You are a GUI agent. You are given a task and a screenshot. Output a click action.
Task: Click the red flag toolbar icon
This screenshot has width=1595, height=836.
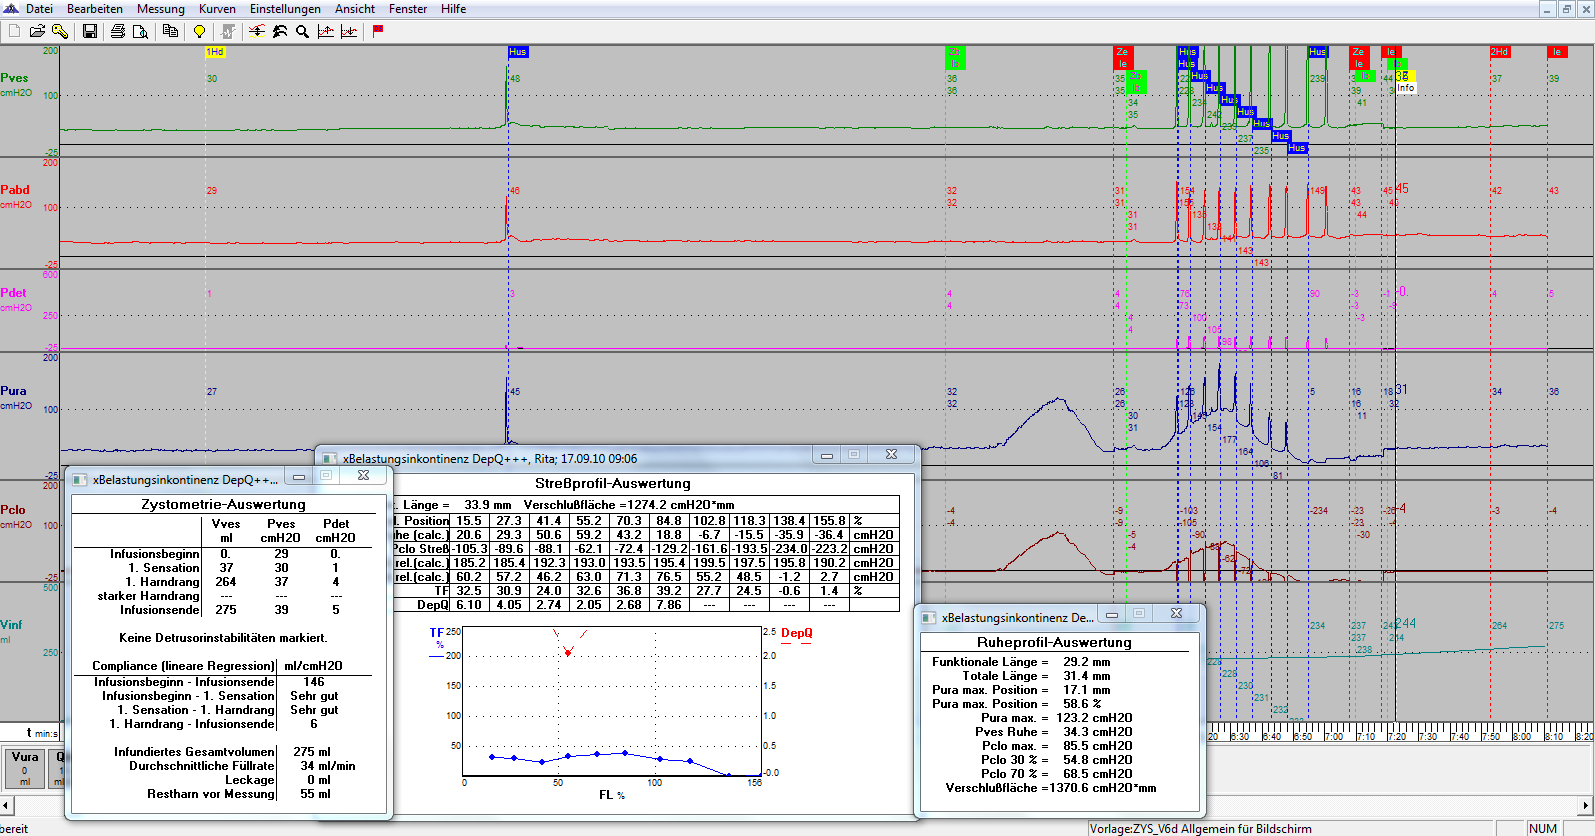pyautogui.click(x=378, y=31)
